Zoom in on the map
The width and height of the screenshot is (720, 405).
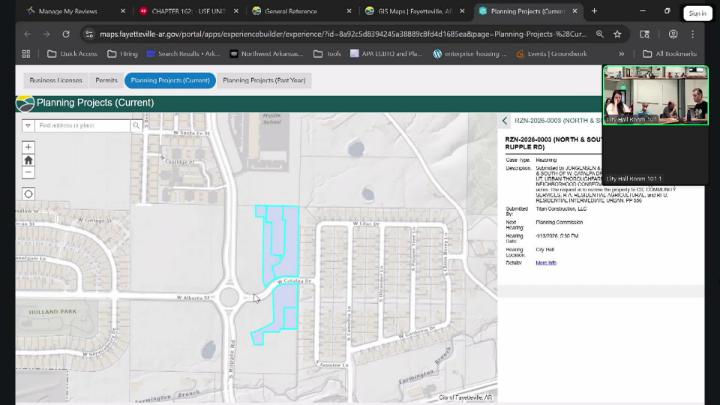(x=28, y=147)
